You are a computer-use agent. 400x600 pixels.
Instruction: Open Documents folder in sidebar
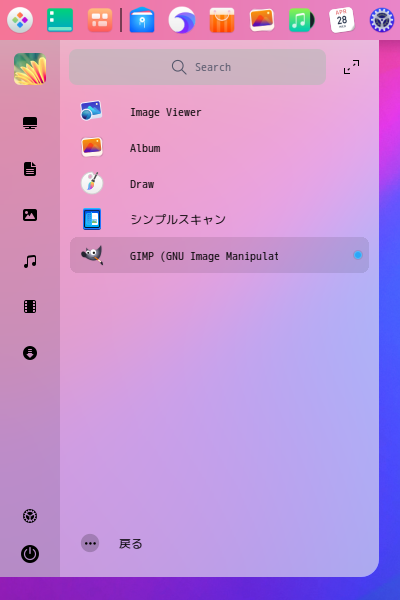coord(30,169)
